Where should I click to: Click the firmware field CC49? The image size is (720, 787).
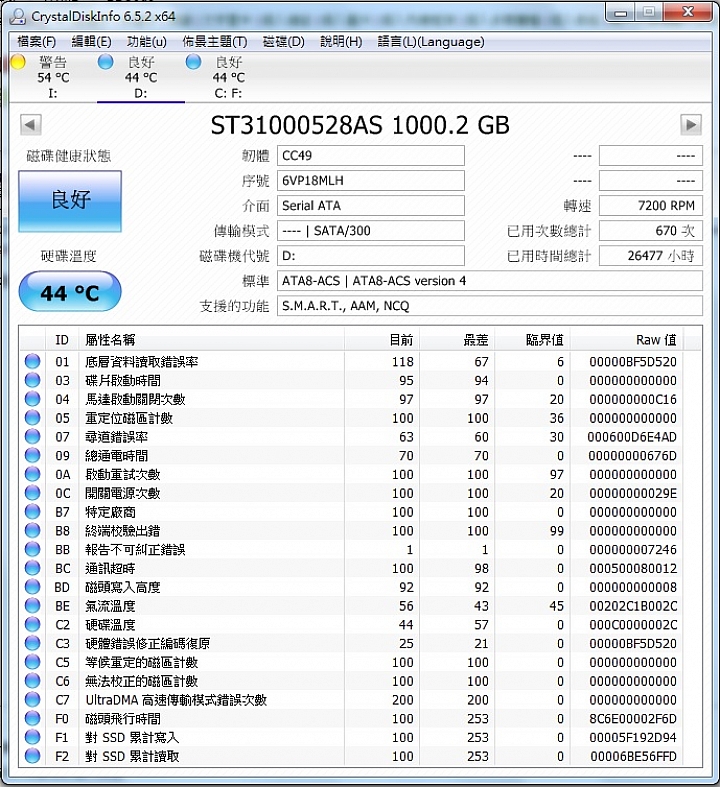click(x=371, y=156)
